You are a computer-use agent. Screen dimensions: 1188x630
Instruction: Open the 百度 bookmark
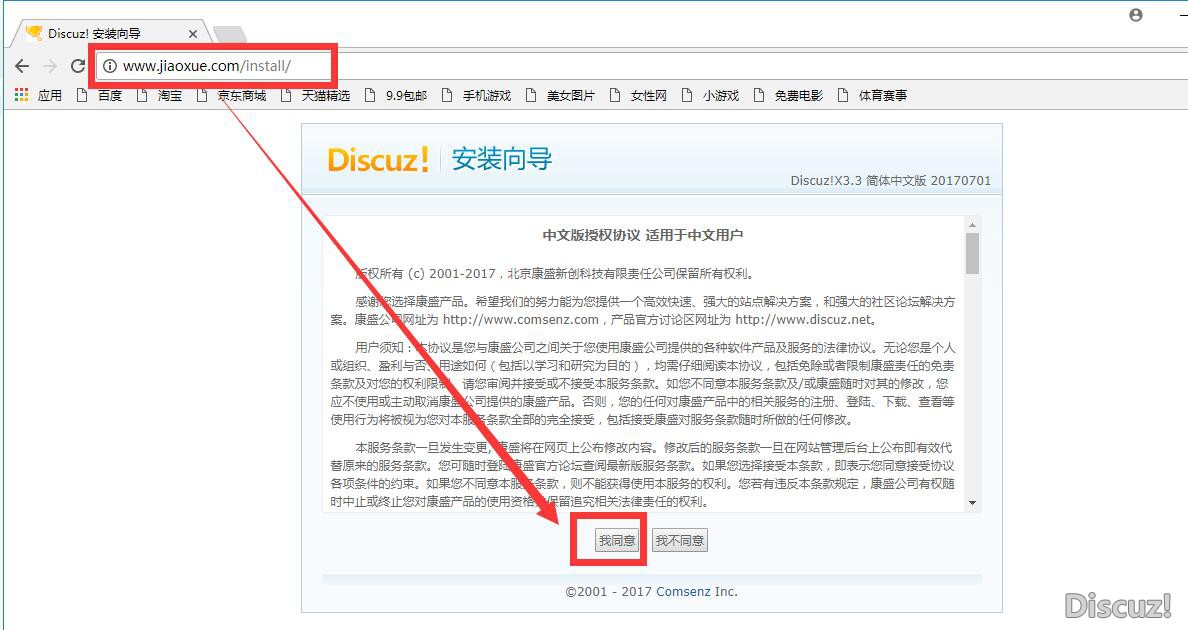[100, 95]
